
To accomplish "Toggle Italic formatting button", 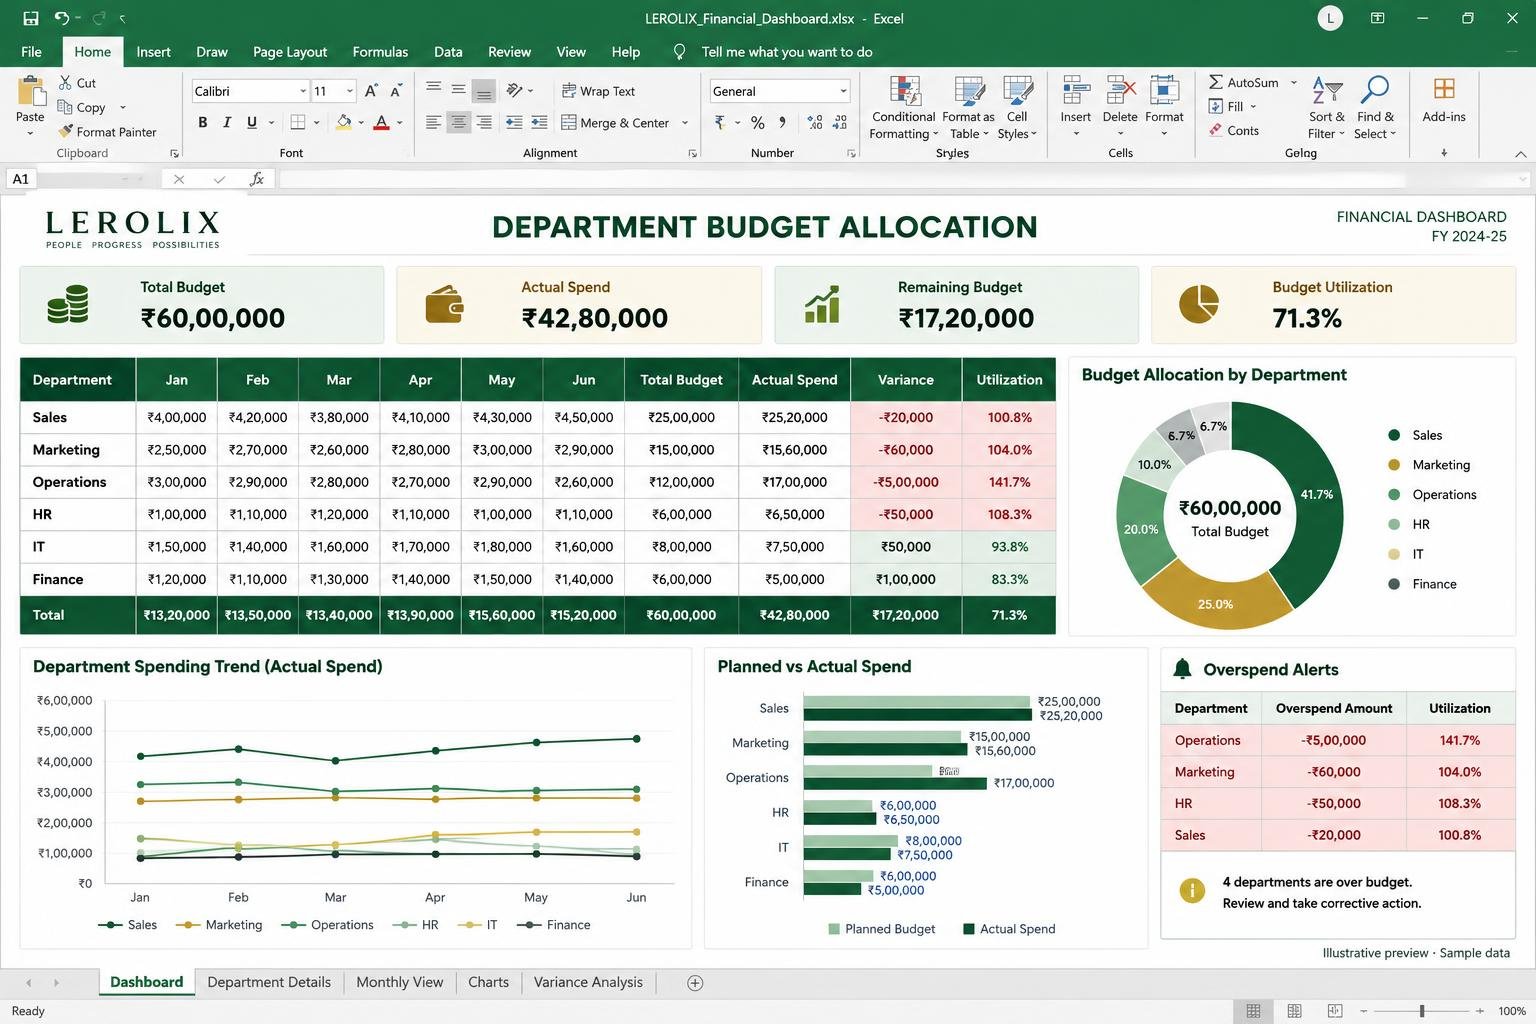I will (227, 122).
